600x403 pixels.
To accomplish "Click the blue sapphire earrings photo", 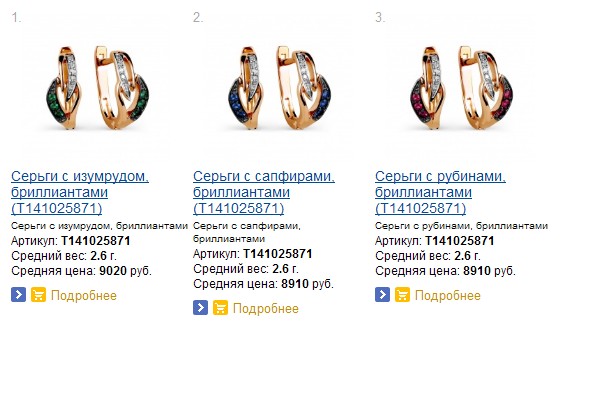I will pos(279,88).
